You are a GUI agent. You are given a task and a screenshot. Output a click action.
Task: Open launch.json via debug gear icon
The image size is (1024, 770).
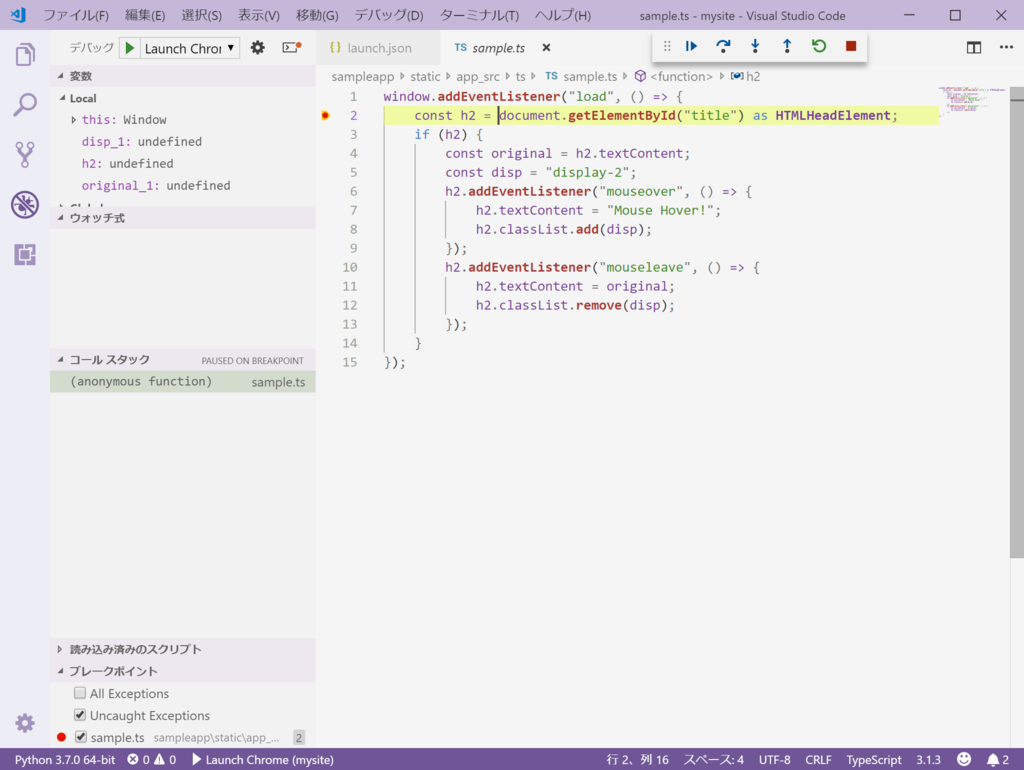tap(258, 48)
